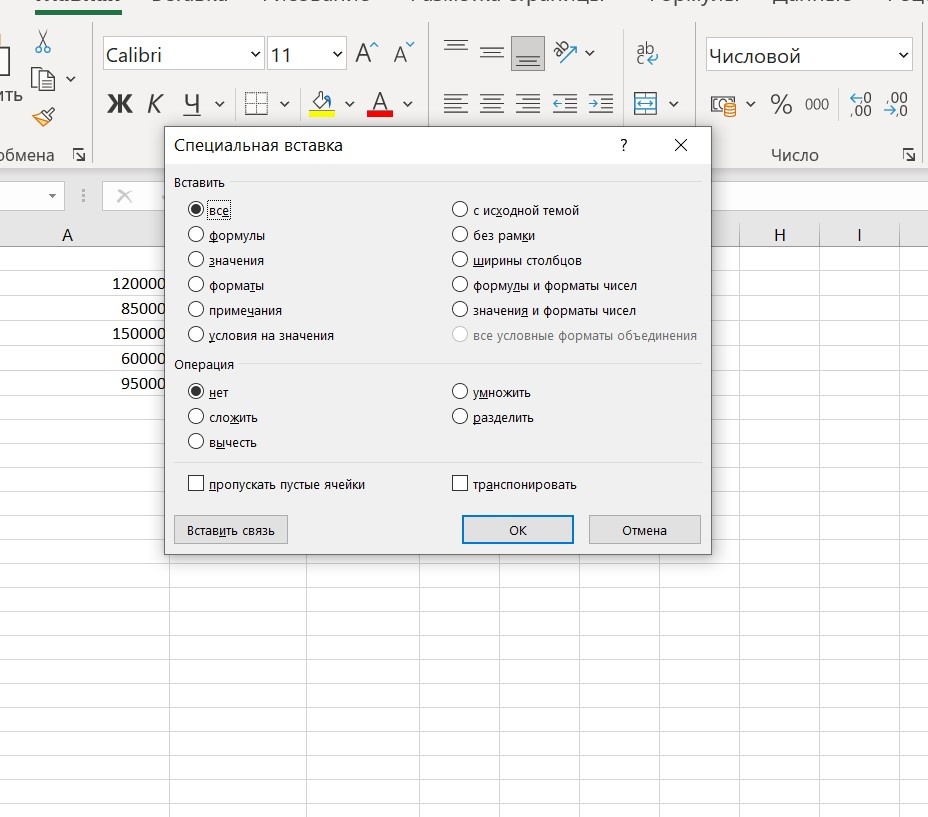This screenshot has width=928, height=817.
Task: Decrease font size with small A icon
Action: [404, 53]
